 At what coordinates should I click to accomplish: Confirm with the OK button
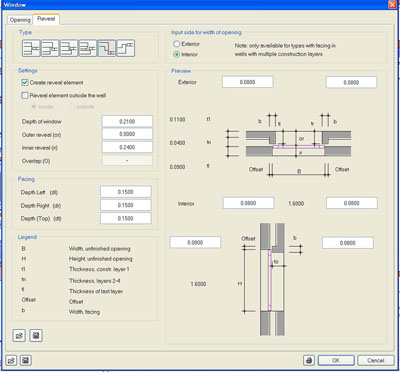tap(336, 360)
